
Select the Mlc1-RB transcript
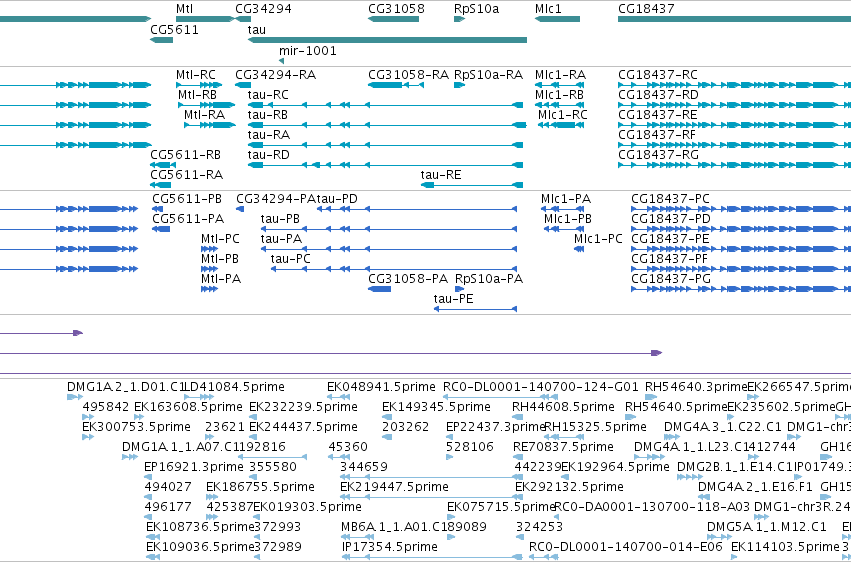point(560,105)
